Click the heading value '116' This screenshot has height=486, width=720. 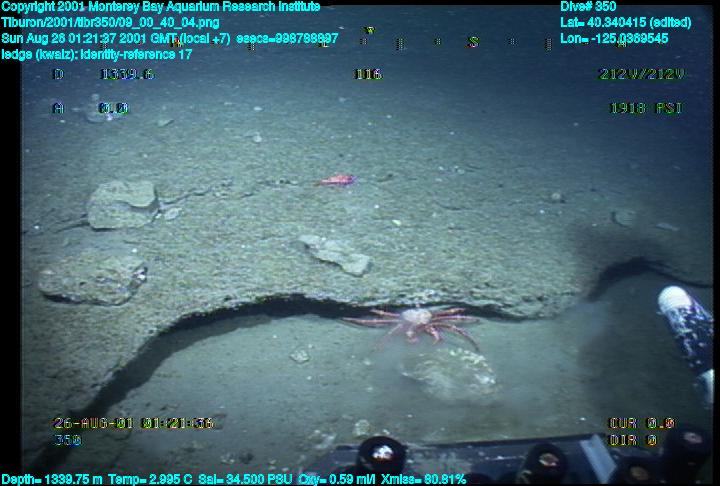tap(368, 74)
